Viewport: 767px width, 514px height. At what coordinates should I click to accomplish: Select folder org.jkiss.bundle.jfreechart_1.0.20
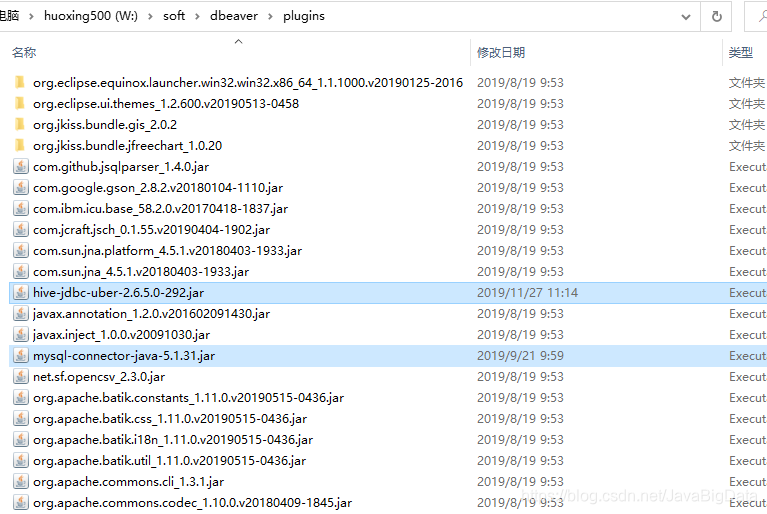click(x=127, y=146)
